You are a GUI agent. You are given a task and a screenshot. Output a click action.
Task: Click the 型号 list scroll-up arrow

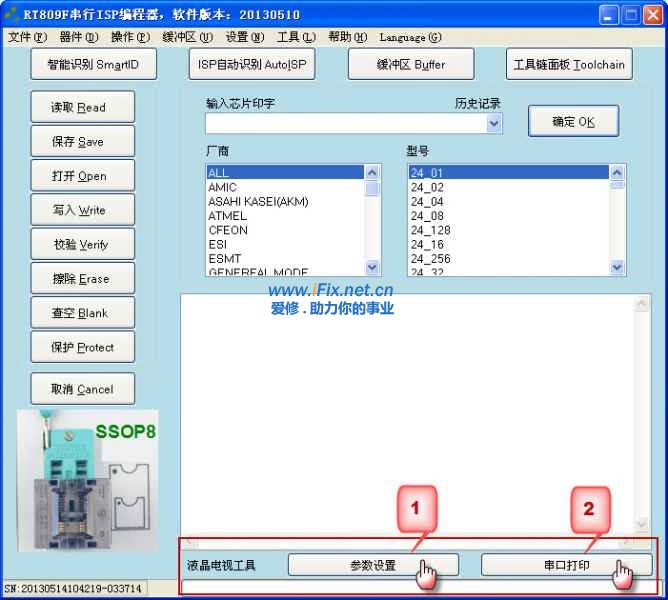617,173
